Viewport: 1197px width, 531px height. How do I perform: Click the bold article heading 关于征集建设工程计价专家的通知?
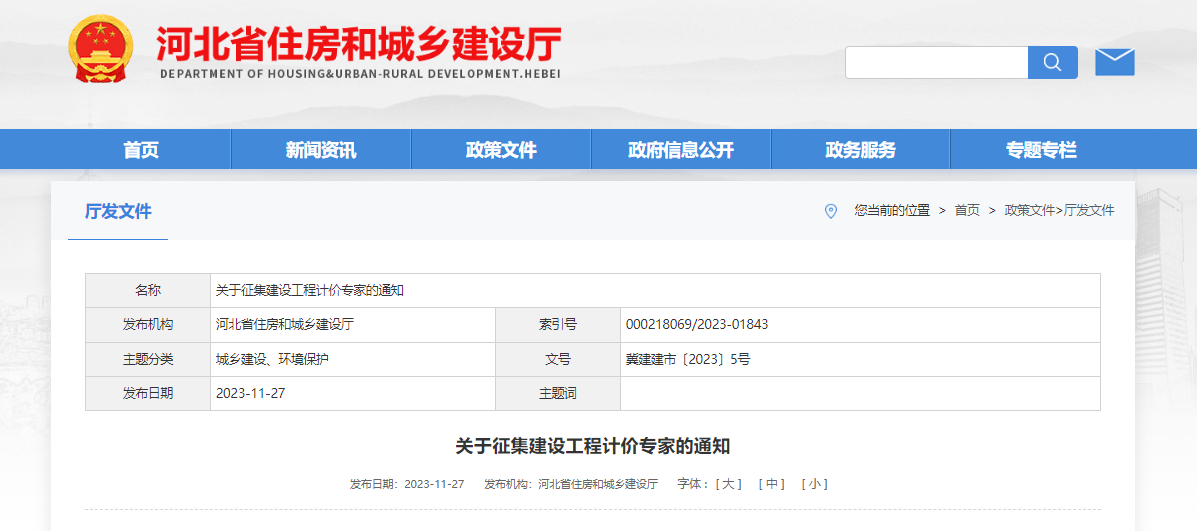tap(593, 446)
